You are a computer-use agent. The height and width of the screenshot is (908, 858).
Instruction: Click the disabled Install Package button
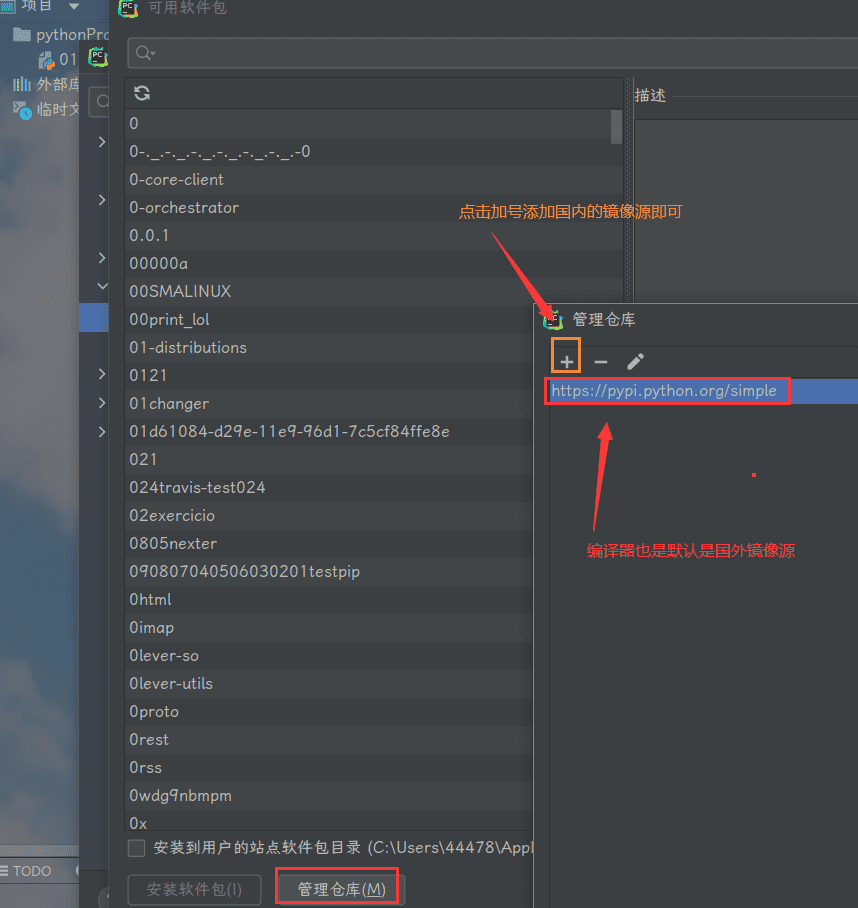click(194, 889)
